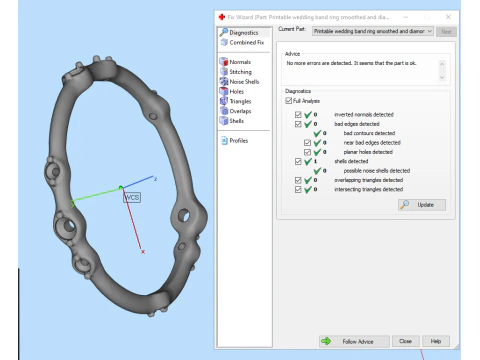The width and height of the screenshot is (480, 360).
Task: Close the Fix Wizard window with the X
Action: click(448, 17)
